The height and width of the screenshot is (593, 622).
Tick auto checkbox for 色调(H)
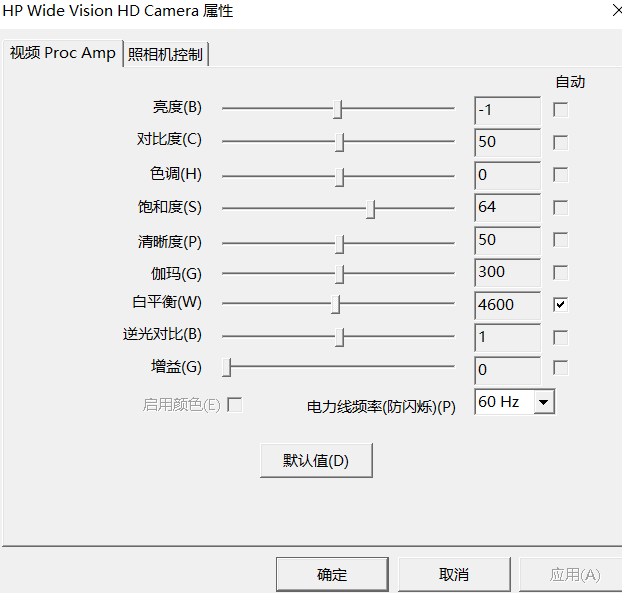pos(560,175)
